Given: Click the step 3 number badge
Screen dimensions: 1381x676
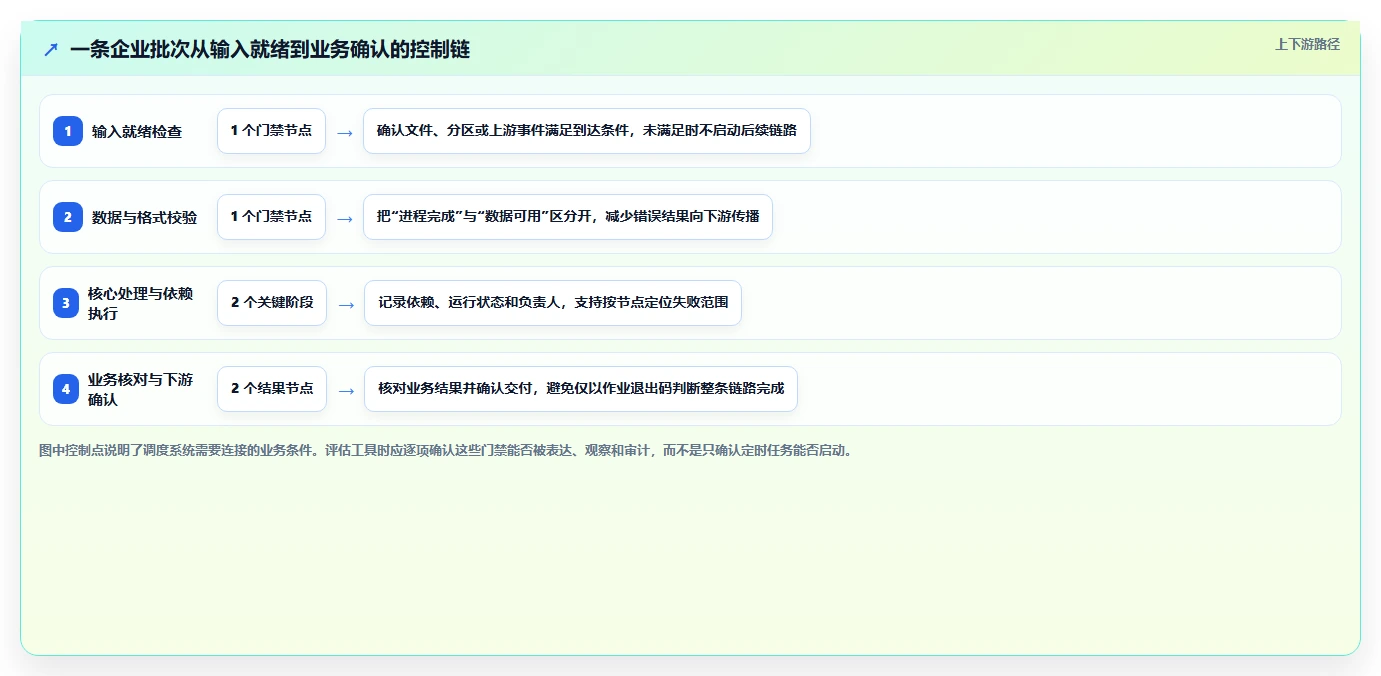Looking at the screenshot, I should point(66,303).
